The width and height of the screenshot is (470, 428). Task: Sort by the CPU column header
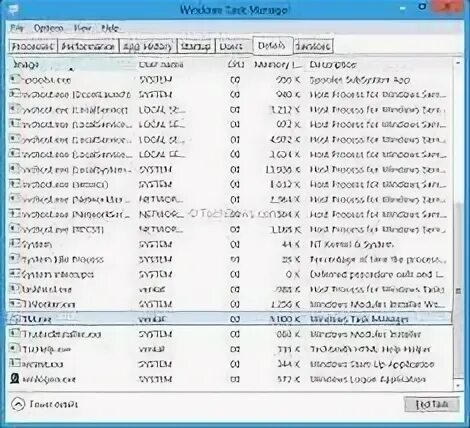tap(236, 64)
